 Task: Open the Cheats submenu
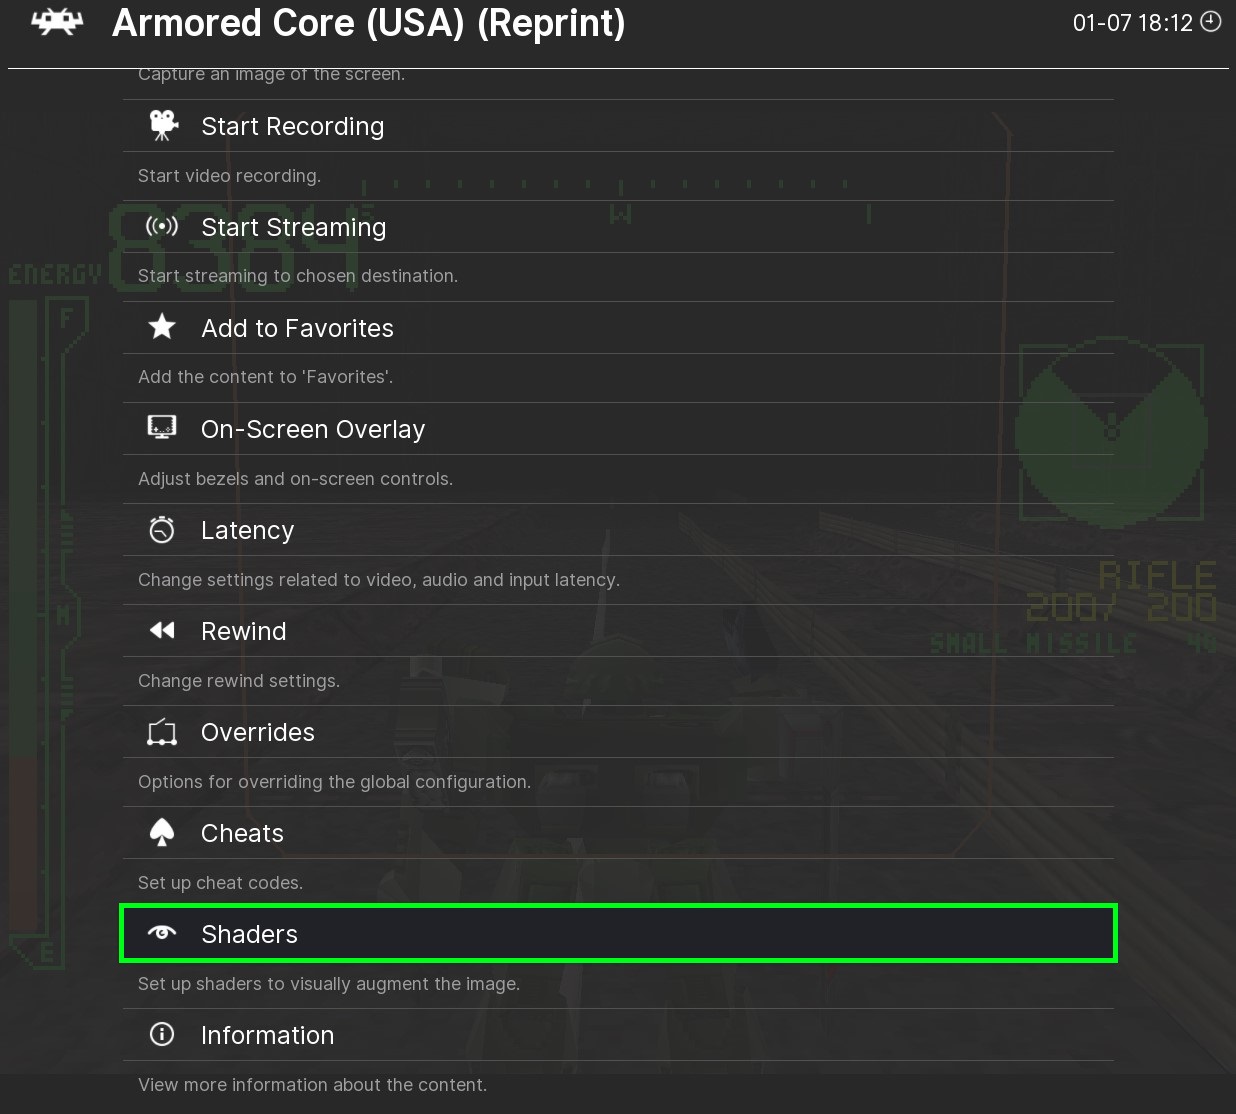point(242,833)
